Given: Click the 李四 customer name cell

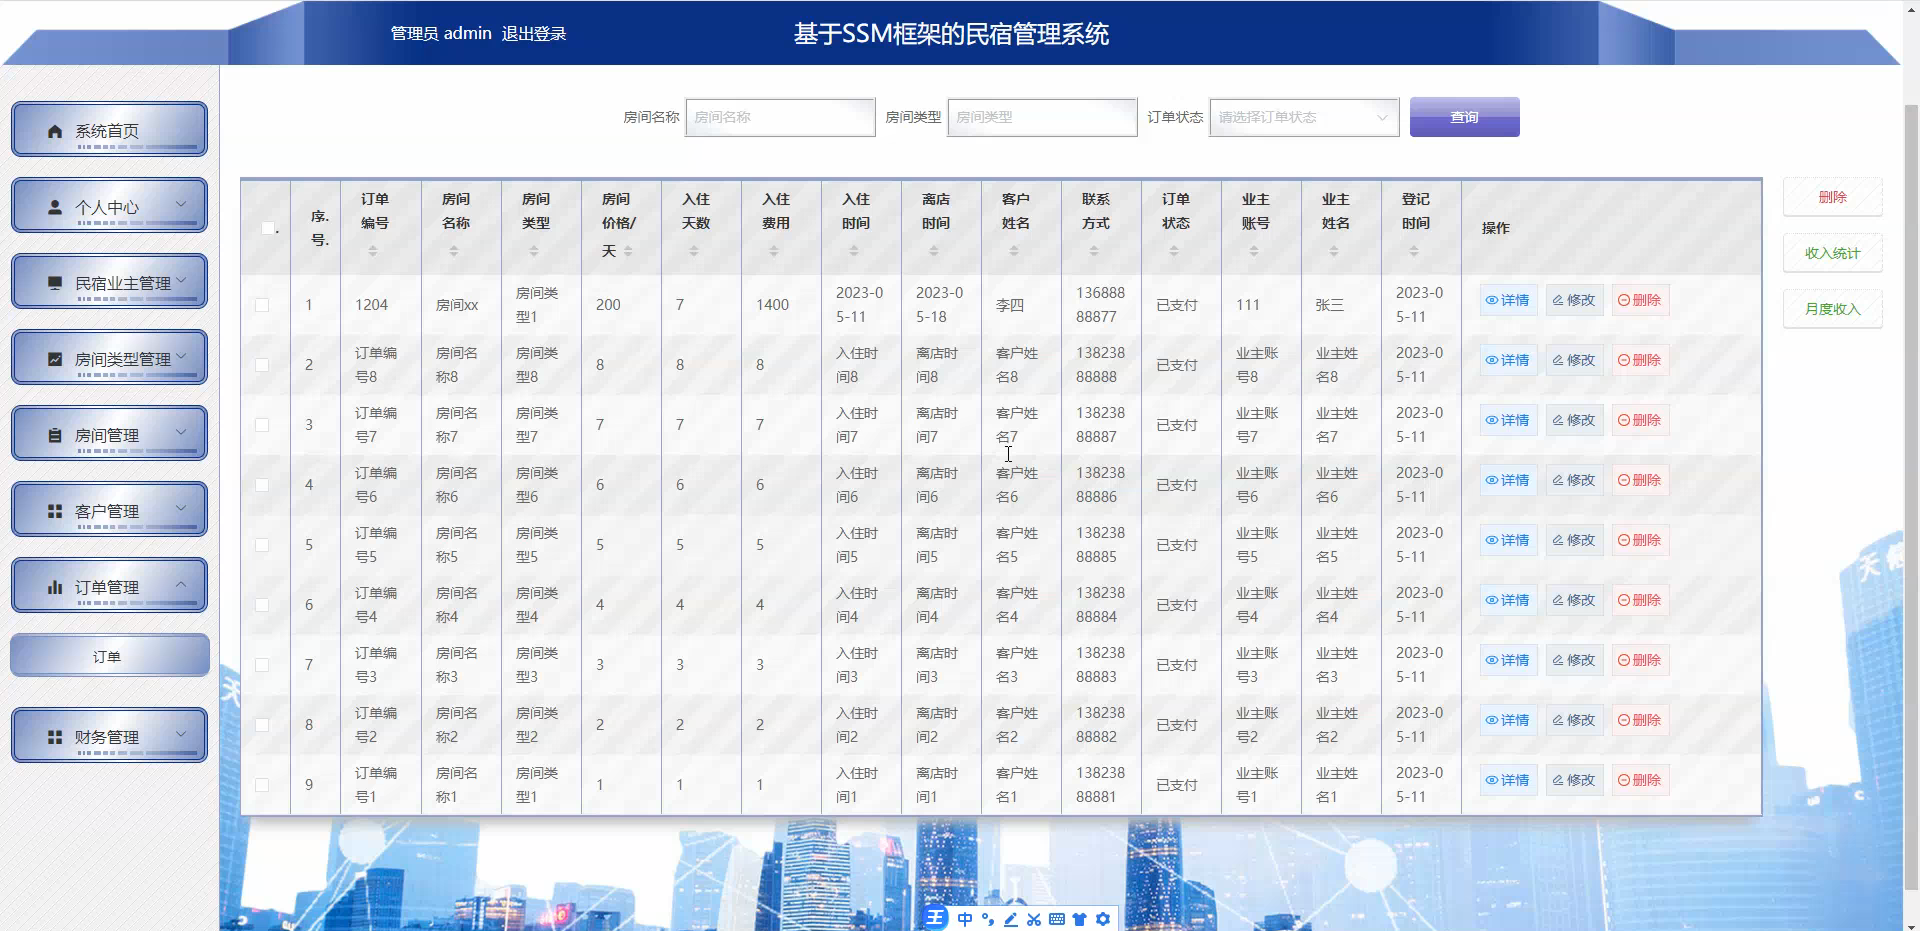Looking at the screenshot, I should coord(1010,305).
